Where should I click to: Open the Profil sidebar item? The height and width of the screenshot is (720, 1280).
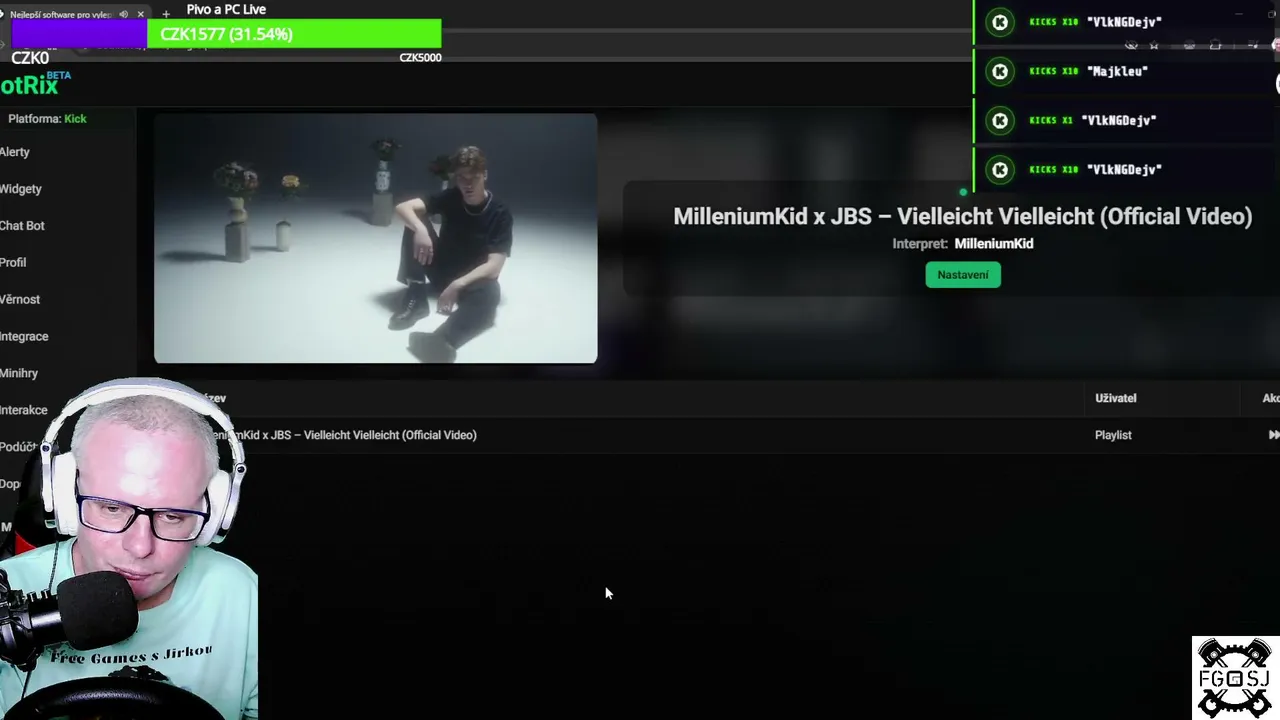point(13,263)
